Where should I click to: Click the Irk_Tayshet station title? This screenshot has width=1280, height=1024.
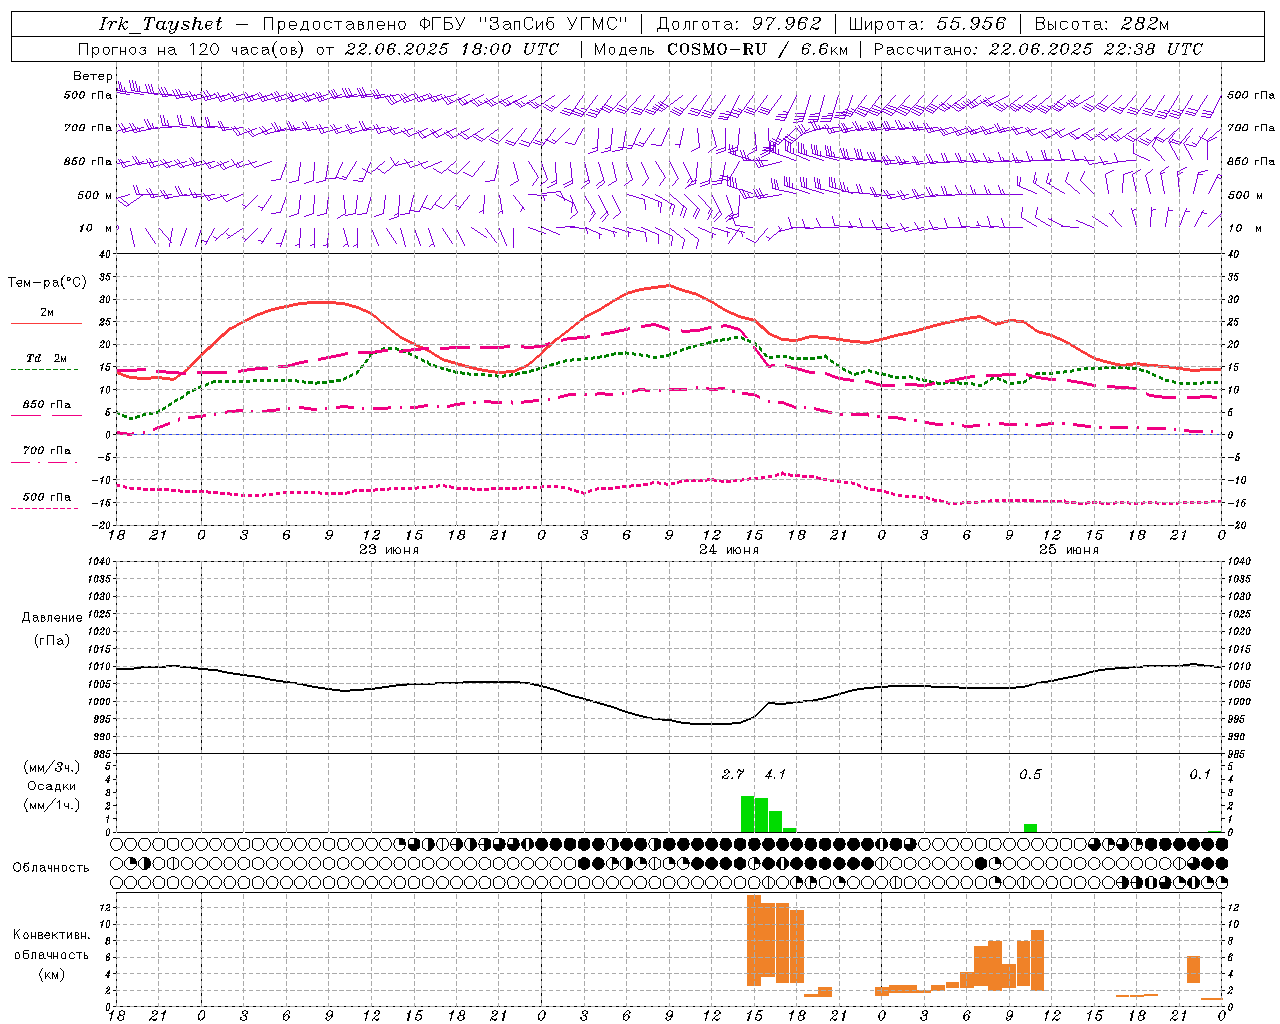[x=161, y=24]
